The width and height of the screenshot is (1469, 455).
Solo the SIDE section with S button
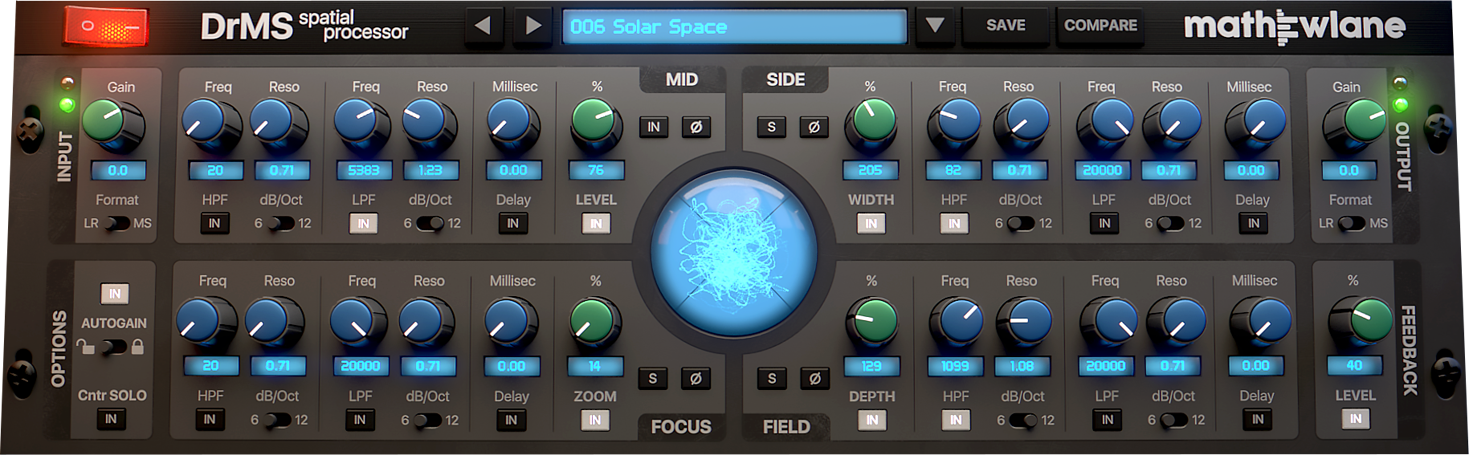point(771,127)
